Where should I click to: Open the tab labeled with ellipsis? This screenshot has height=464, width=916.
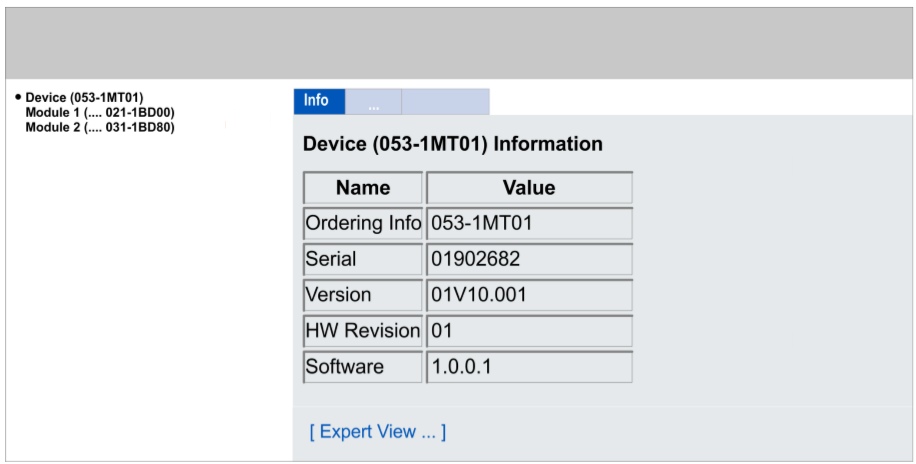click(373, 102)
